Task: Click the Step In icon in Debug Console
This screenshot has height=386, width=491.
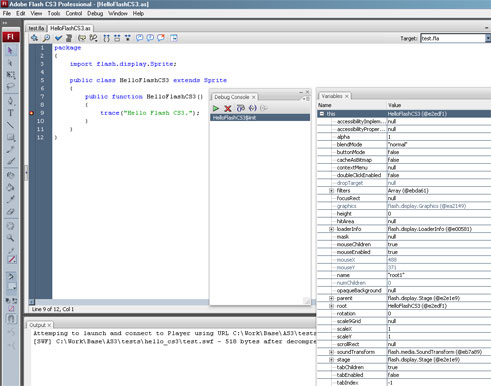Action: point(253,108)
